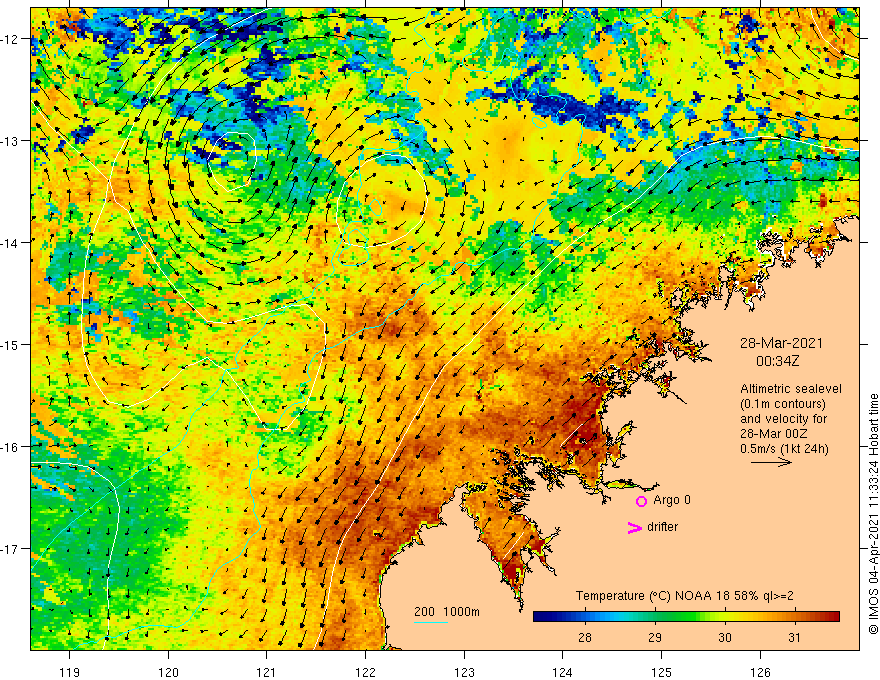This screenshot has height=680, width=880.
Task: Click the longitude axis label "119"
Action: [70, 672]
